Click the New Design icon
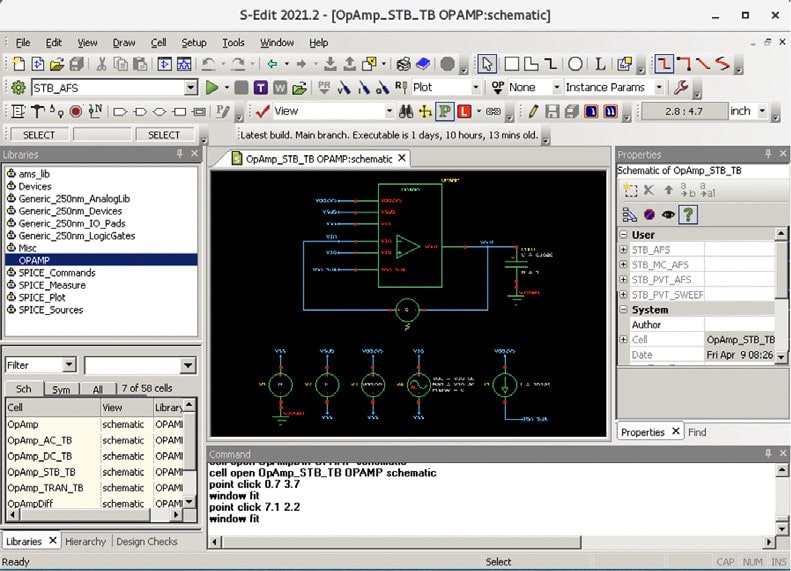 coord(19,64)
